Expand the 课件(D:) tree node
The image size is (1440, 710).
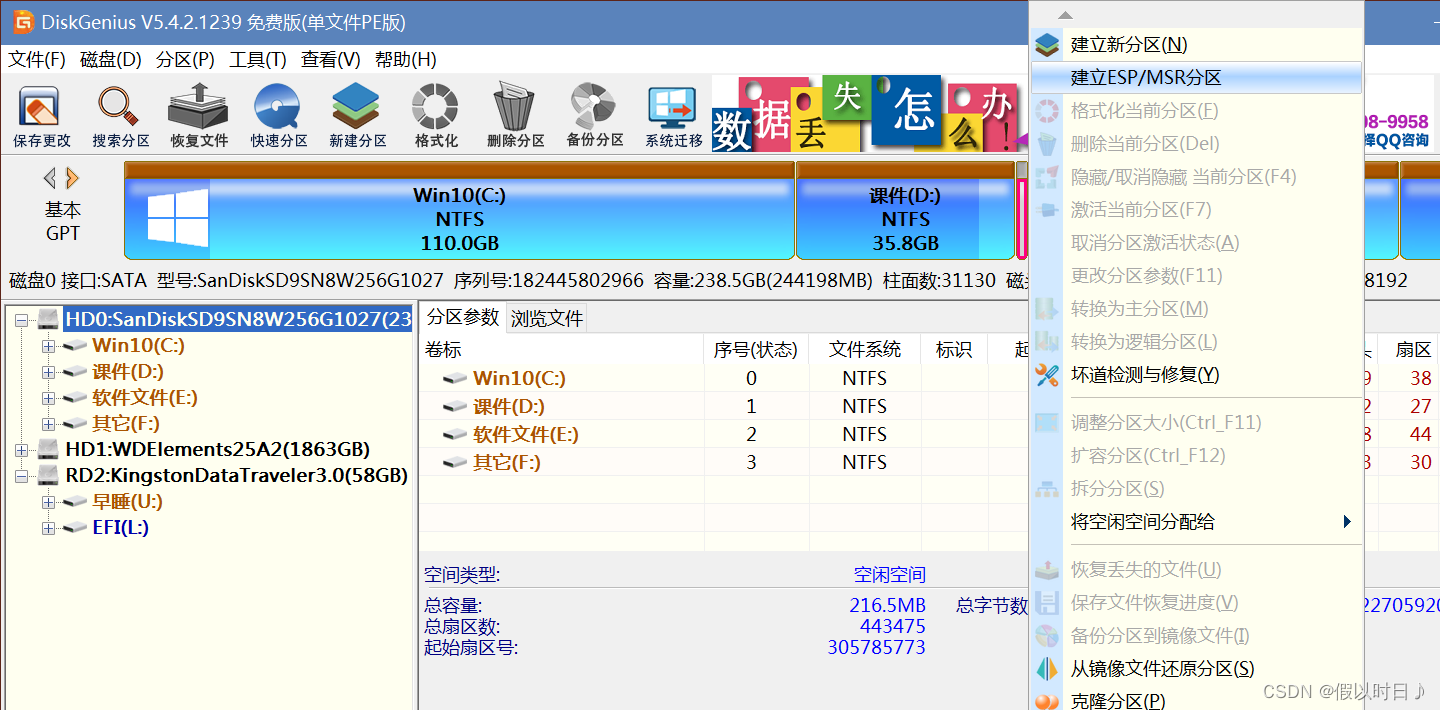48,372
